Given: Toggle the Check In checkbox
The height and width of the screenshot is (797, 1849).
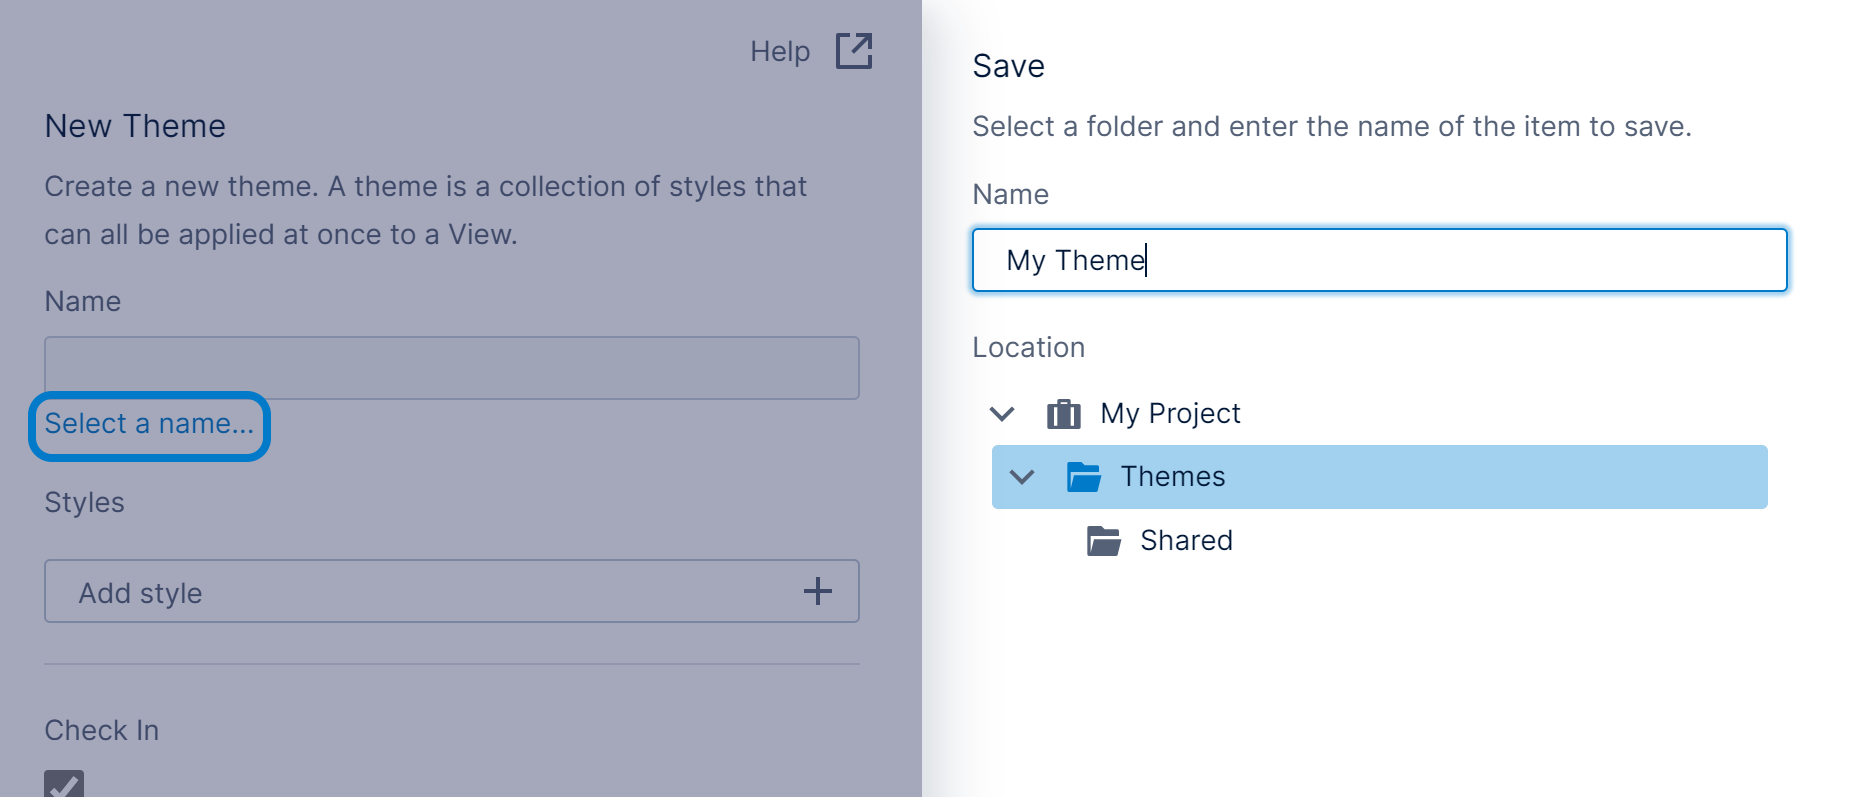Looking at the screenshot, I should pos(64,784).
